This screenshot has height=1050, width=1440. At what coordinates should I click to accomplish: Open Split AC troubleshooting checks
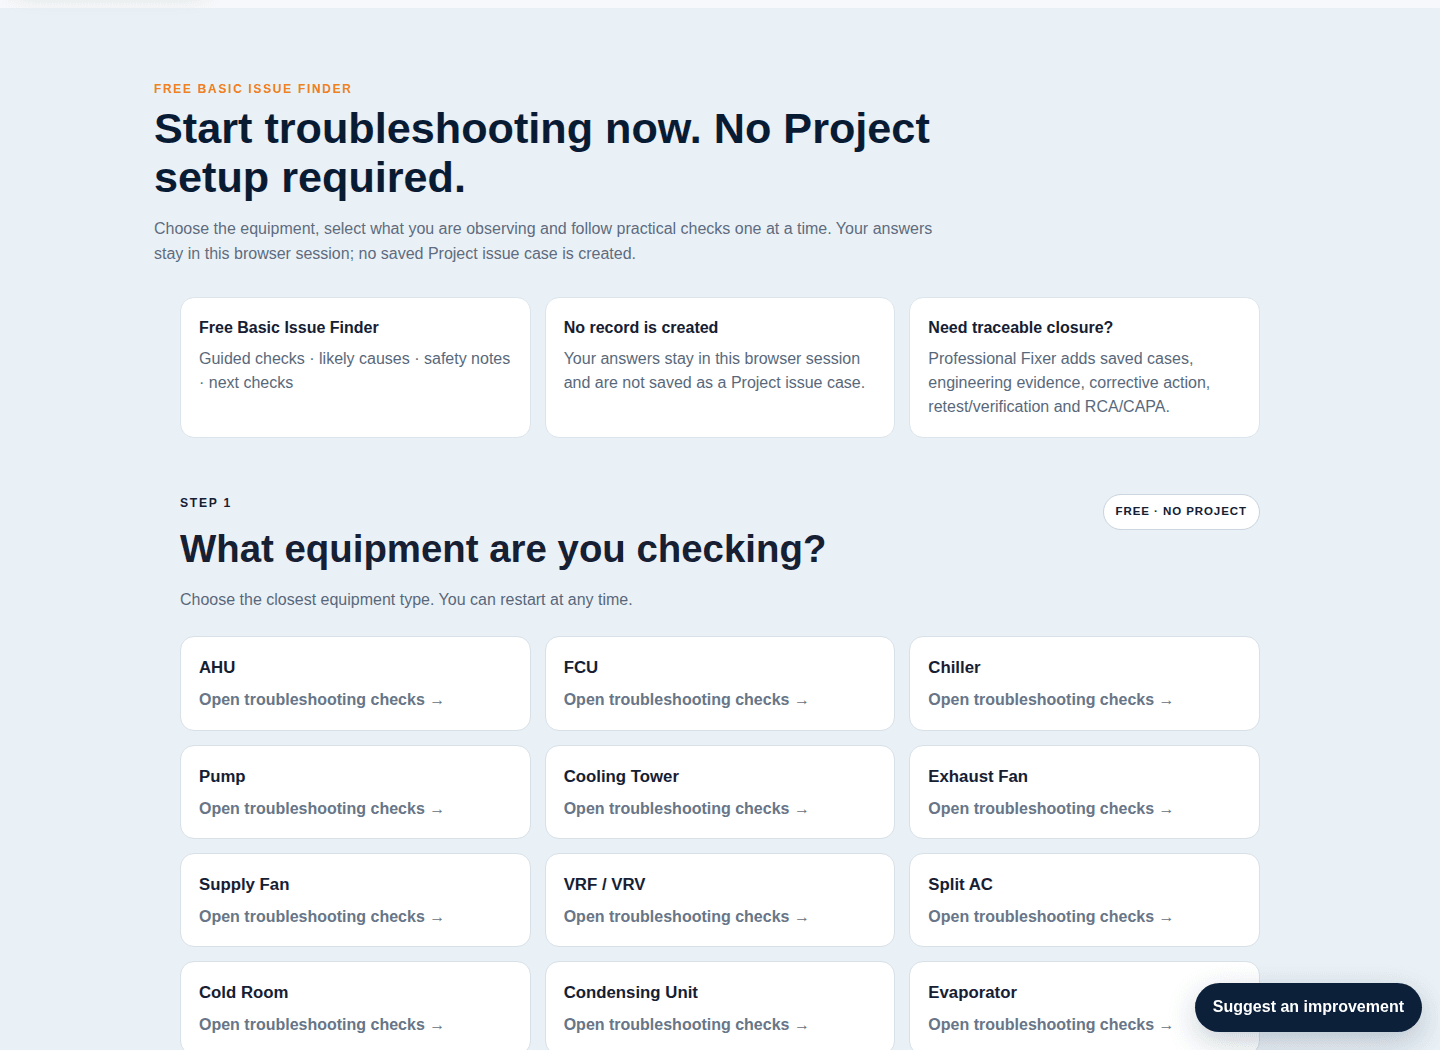pyautogui.click(x=1084, y=900)
